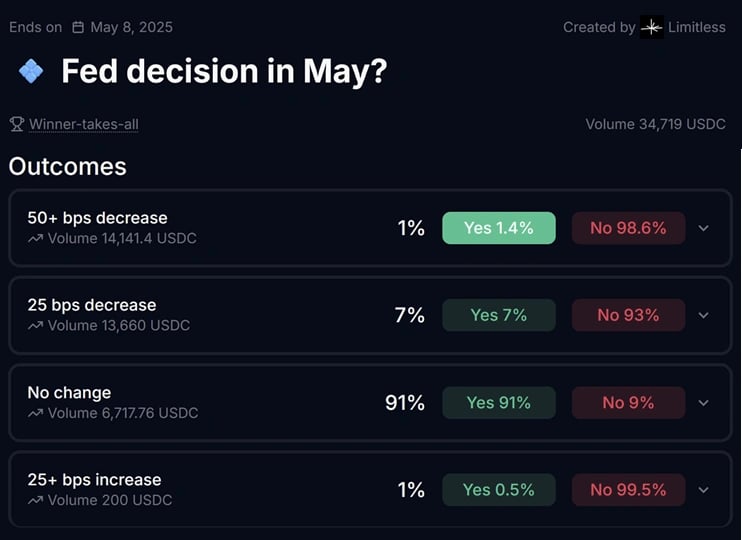Expand the 25+ bps increase outcome chevron
This screenshot has width=742, height=540.
click(x=704, y=490)
